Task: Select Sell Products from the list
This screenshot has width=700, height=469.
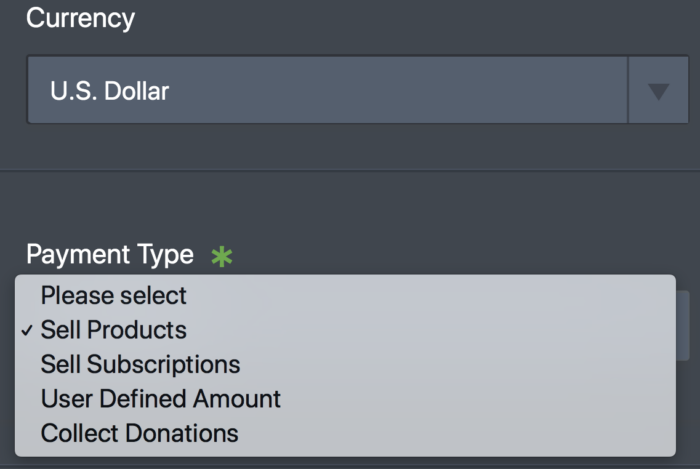Action: coord(113,330)
